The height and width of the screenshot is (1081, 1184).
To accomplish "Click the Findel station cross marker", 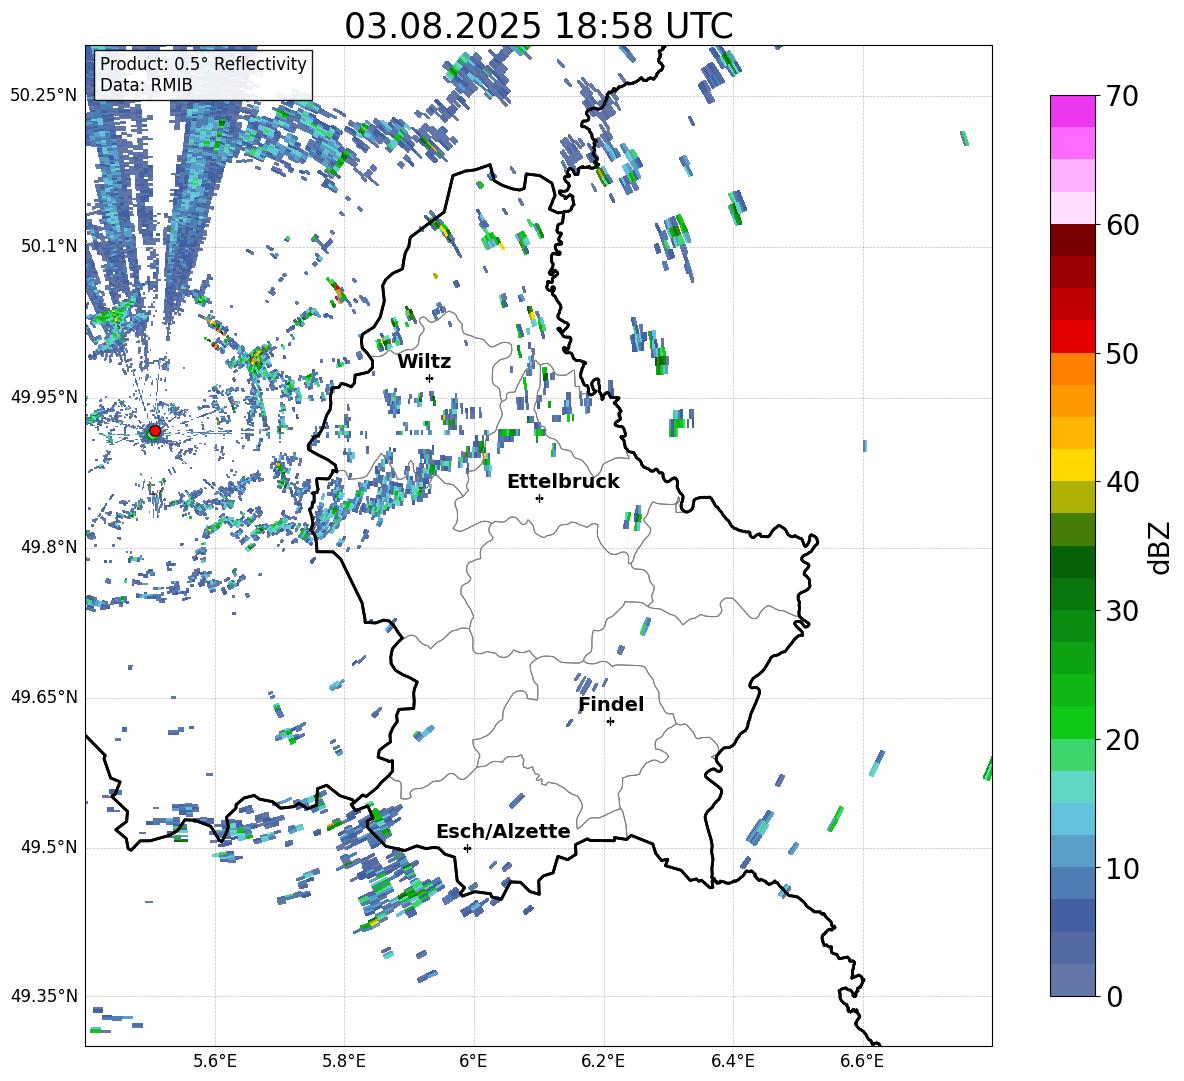I will (610, 722).
